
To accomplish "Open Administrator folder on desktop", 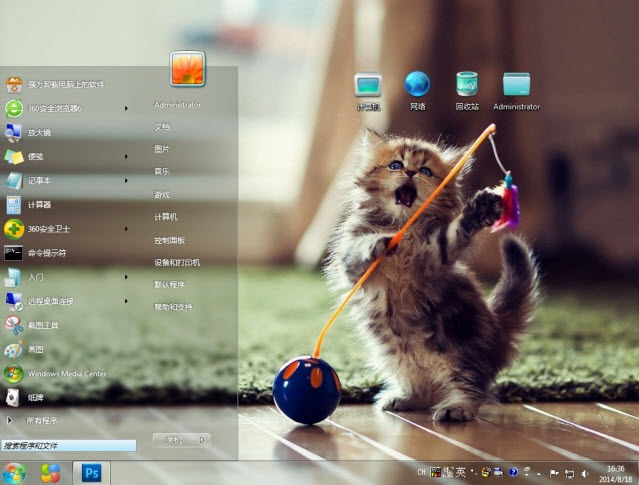I will coord(516,91).
